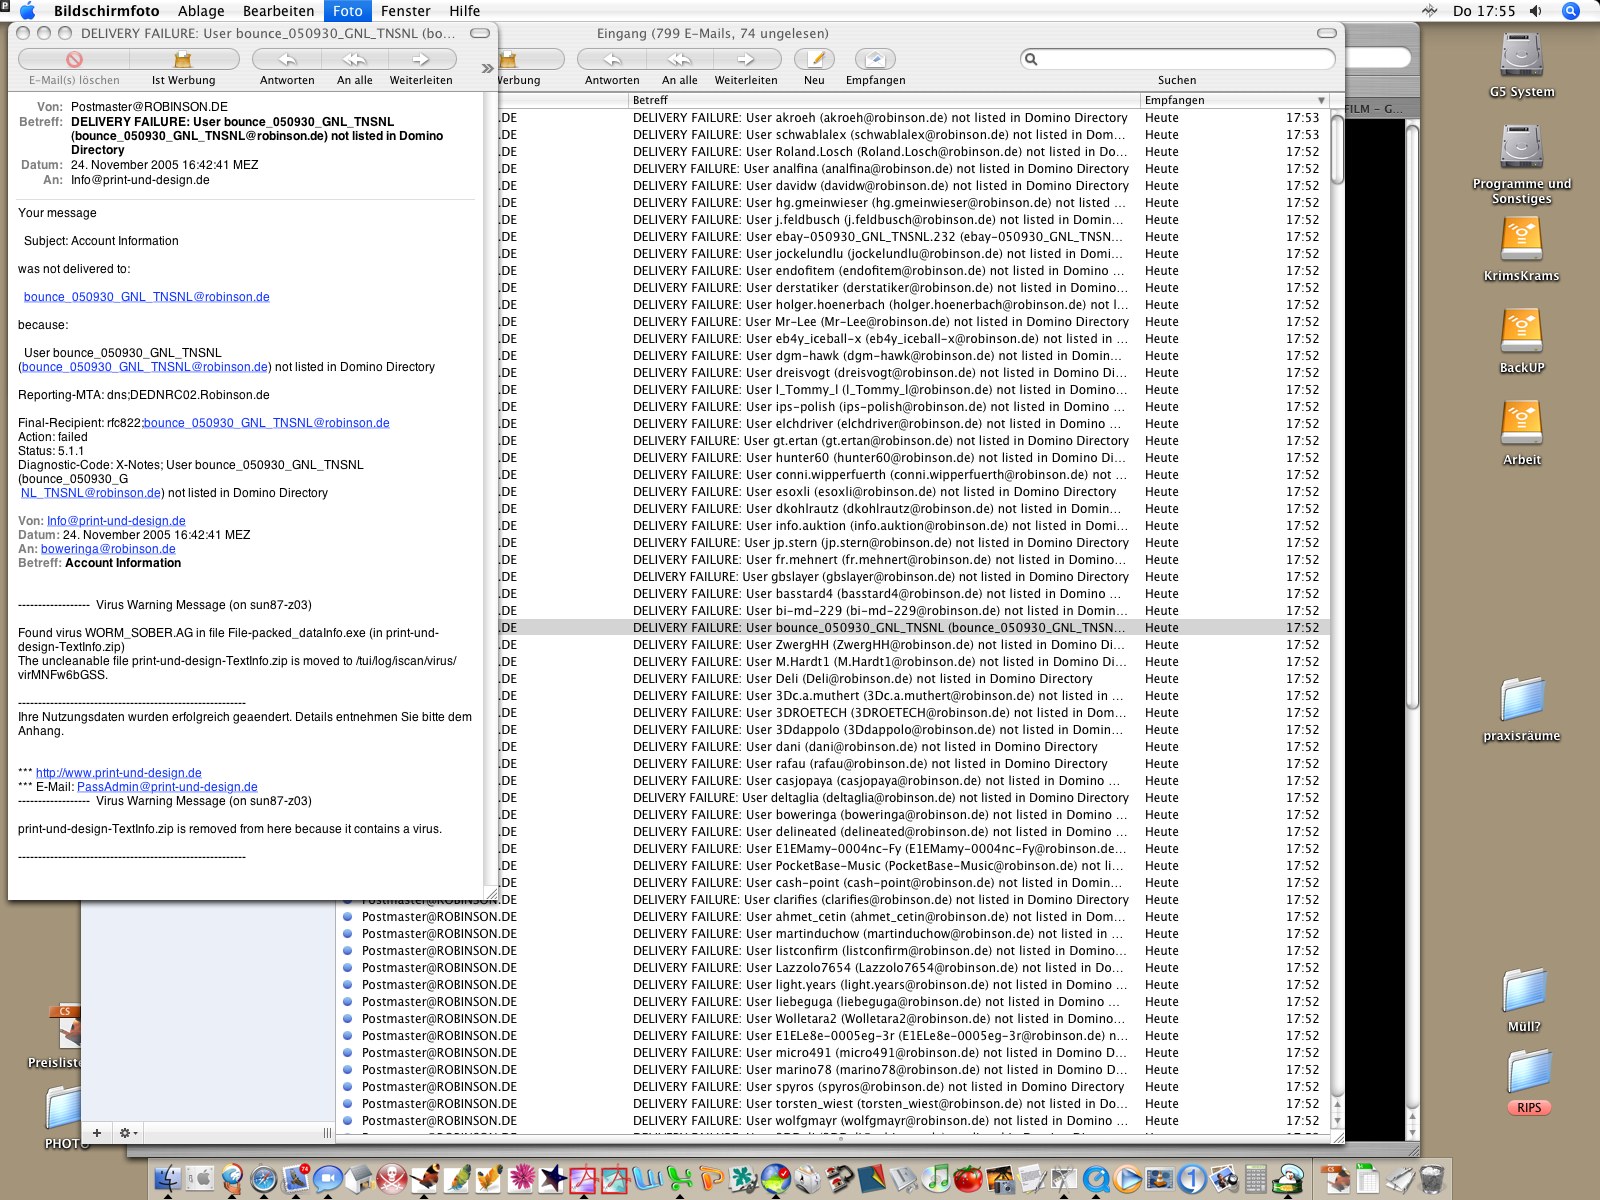Click Empfangen get mail icon
The width and height of the screenshot is (1600, 1200).
point(875,60)
